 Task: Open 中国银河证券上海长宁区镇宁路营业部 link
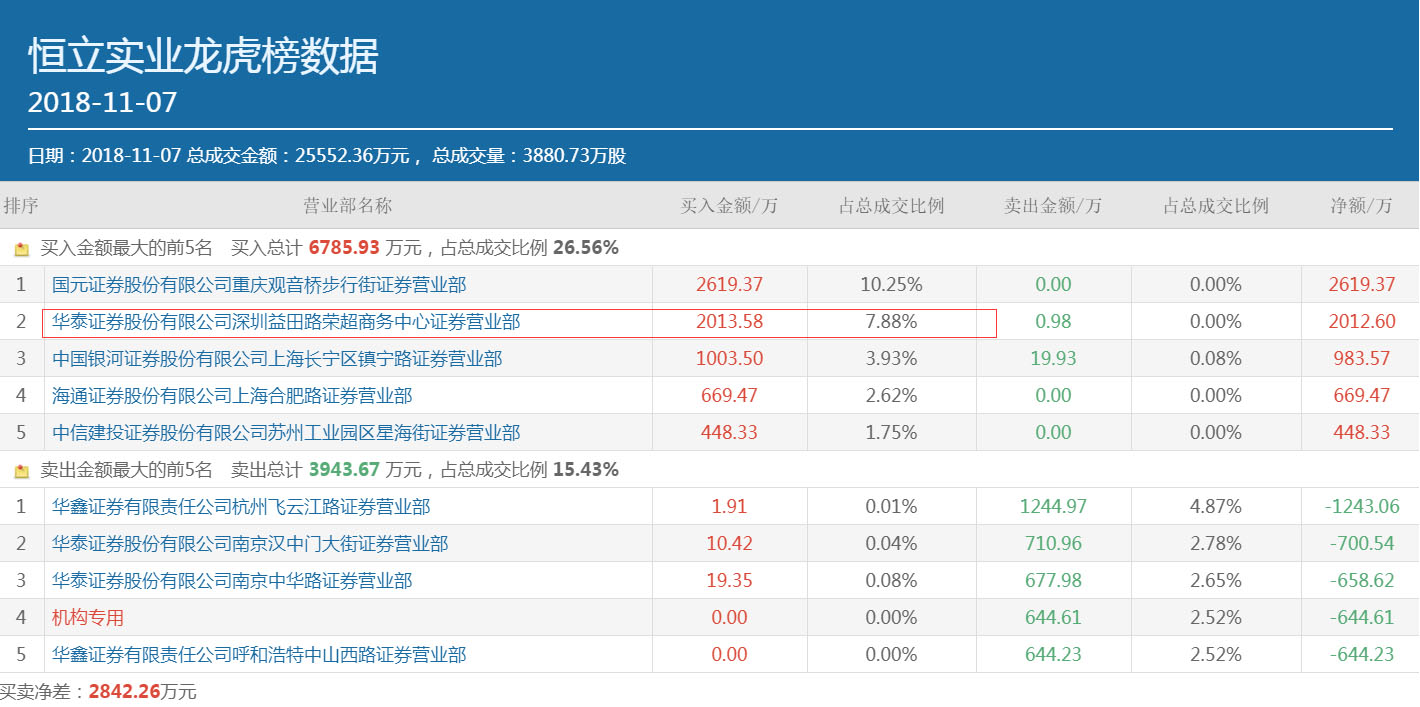tap(277, 359)
